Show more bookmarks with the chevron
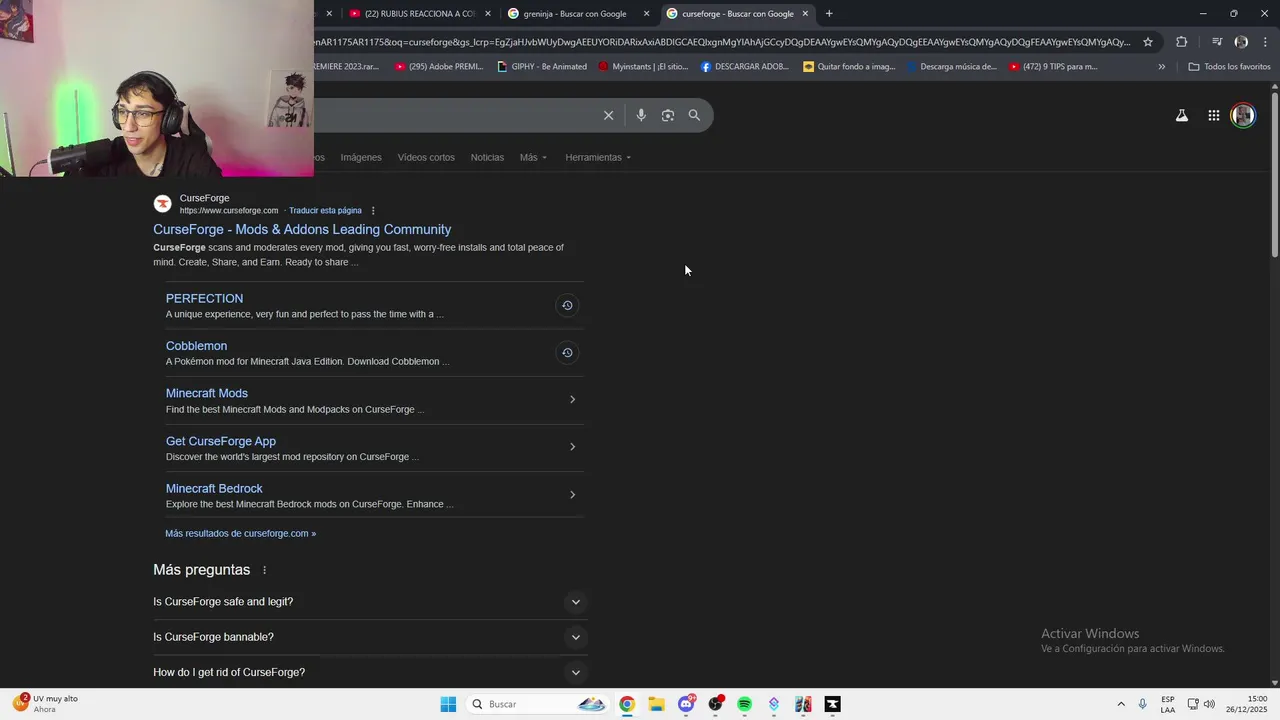Viewport: 1280px width, 720px height. pyautogui.click(x=1161, y=67)
